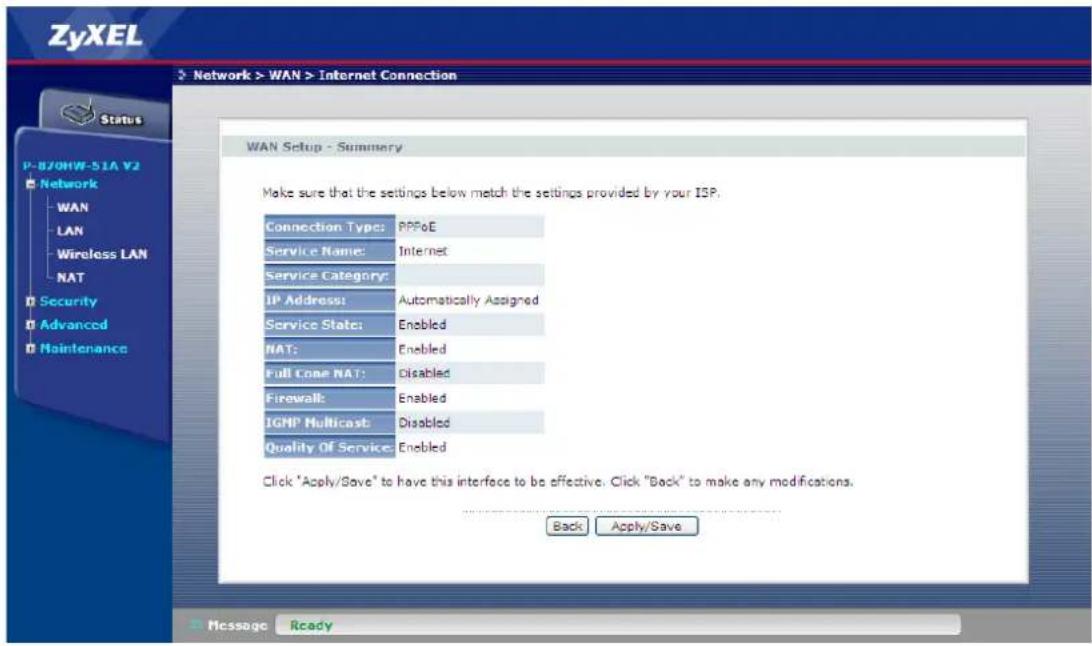
Task: Click the Message label in status bar
Action: point(237,625)
